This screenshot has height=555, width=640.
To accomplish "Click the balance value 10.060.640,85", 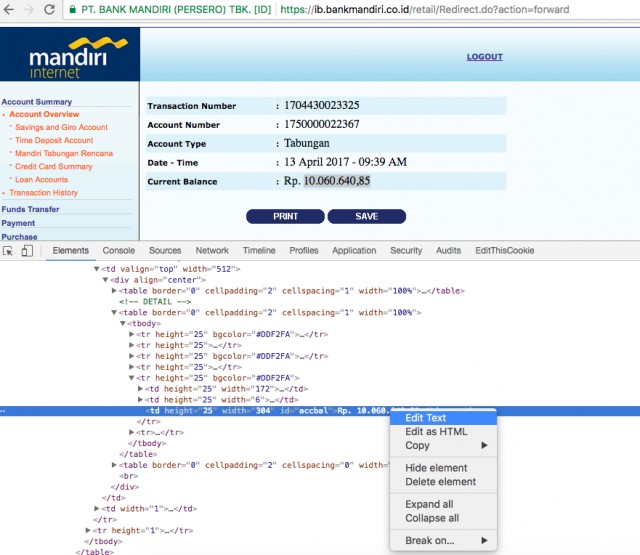I will click(x=337, y=181).
